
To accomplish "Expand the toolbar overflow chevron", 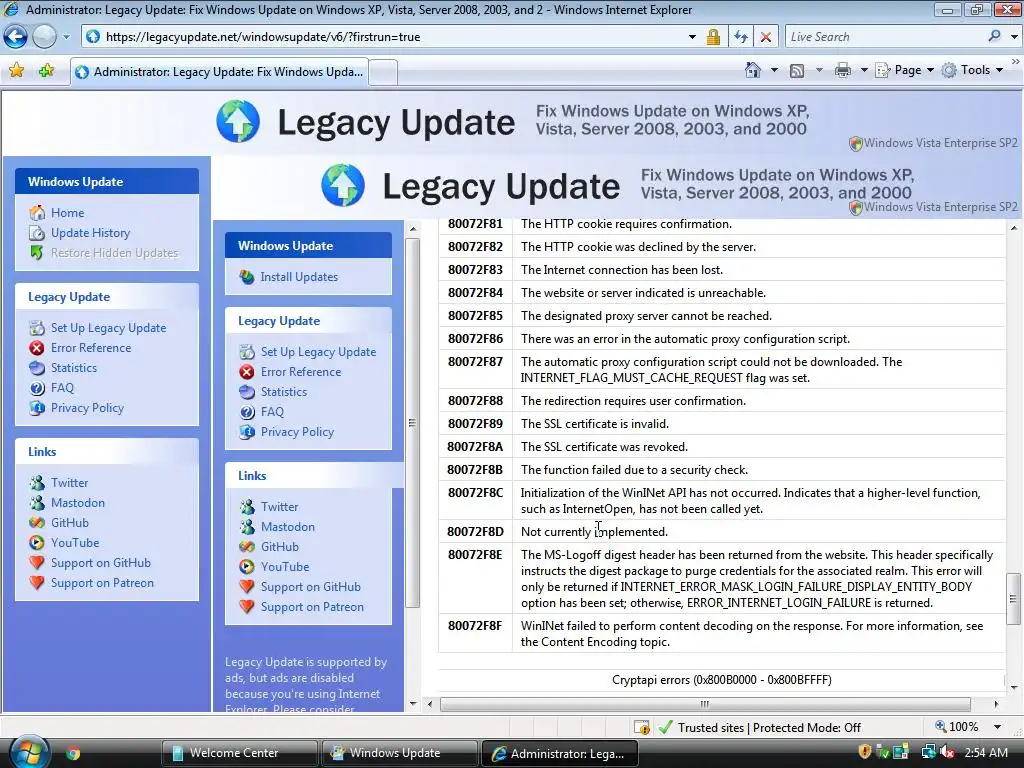I will [x=1016, y=61].
